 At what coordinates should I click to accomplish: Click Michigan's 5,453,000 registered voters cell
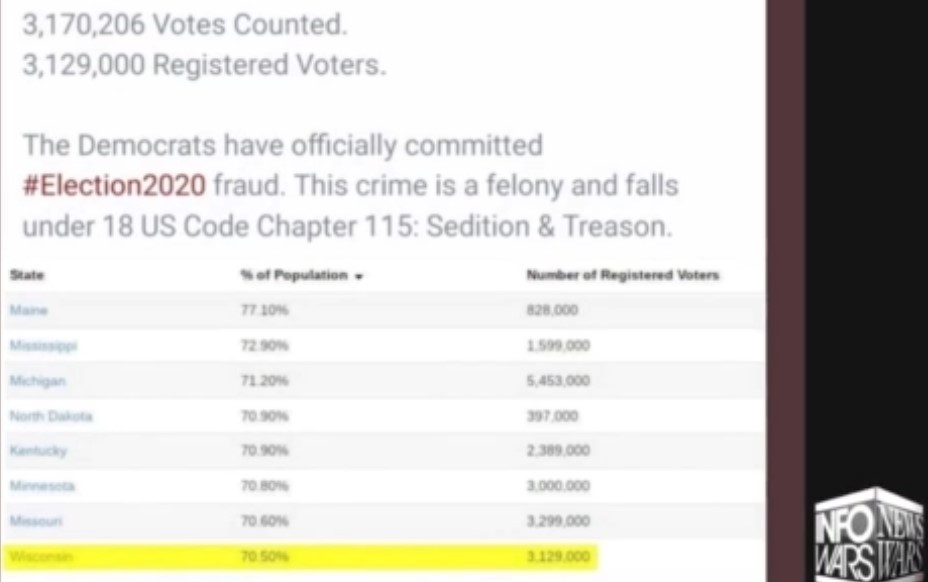(x=558, y=381)
